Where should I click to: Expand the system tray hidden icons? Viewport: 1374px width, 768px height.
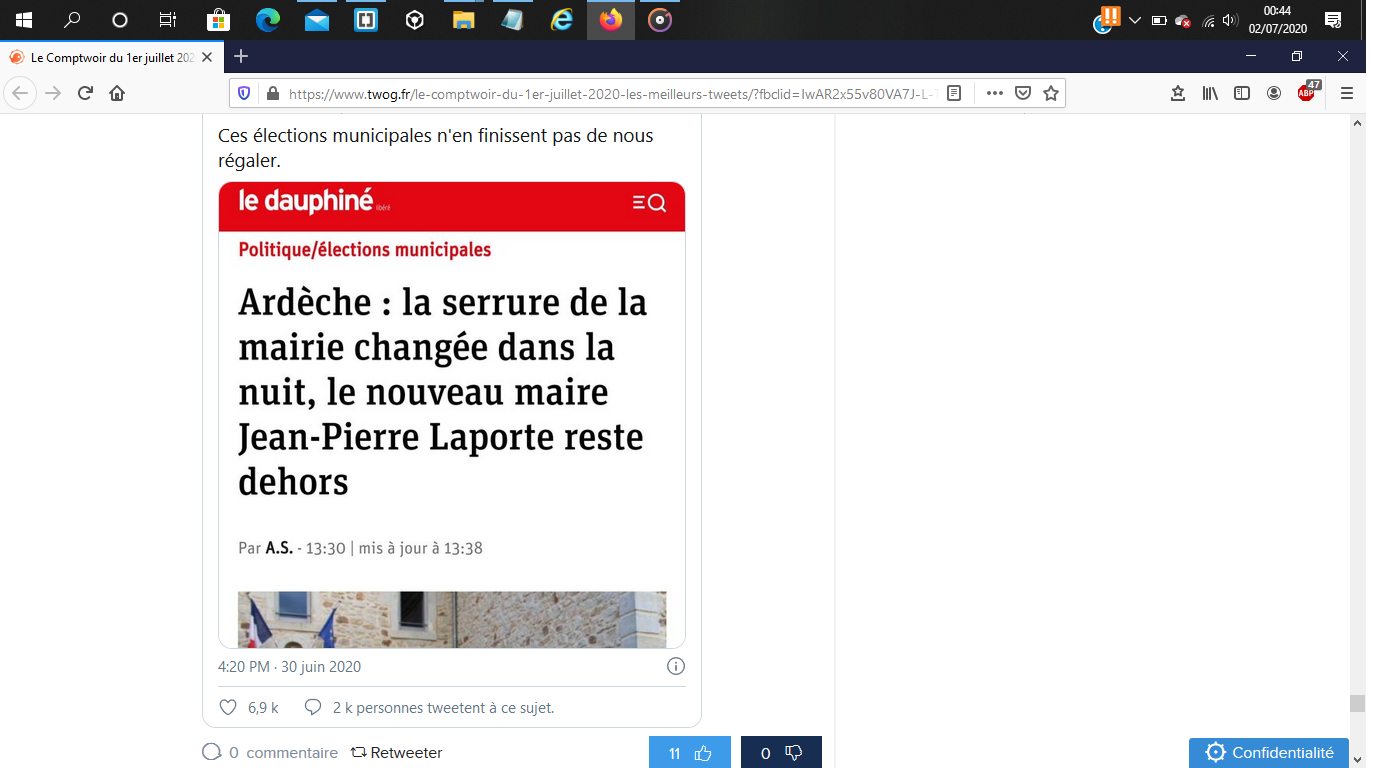[x=1134, y=20]
